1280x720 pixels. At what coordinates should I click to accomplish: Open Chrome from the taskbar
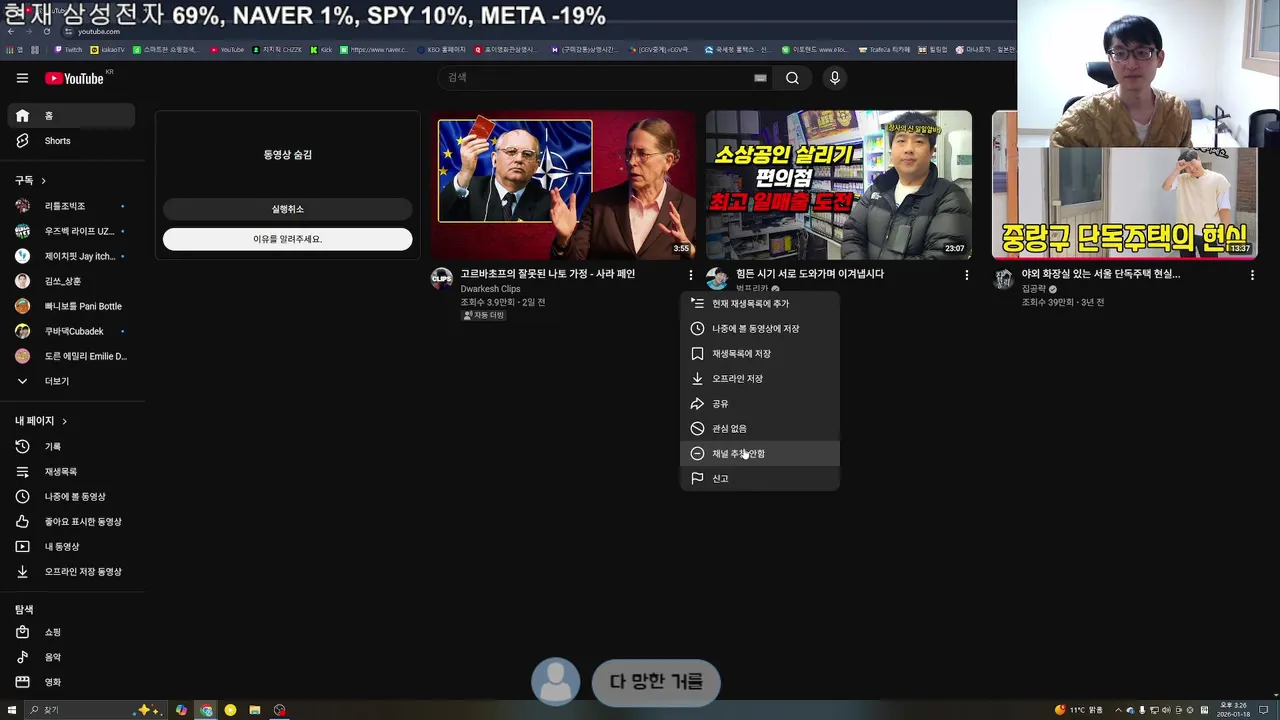tap(206, 710)
